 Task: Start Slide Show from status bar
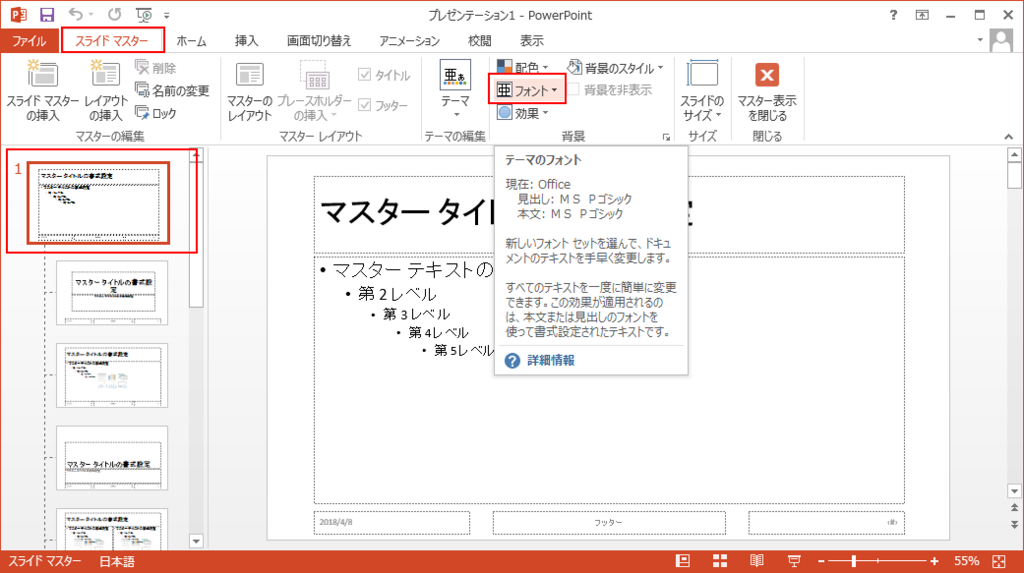[x=793, y=561]
